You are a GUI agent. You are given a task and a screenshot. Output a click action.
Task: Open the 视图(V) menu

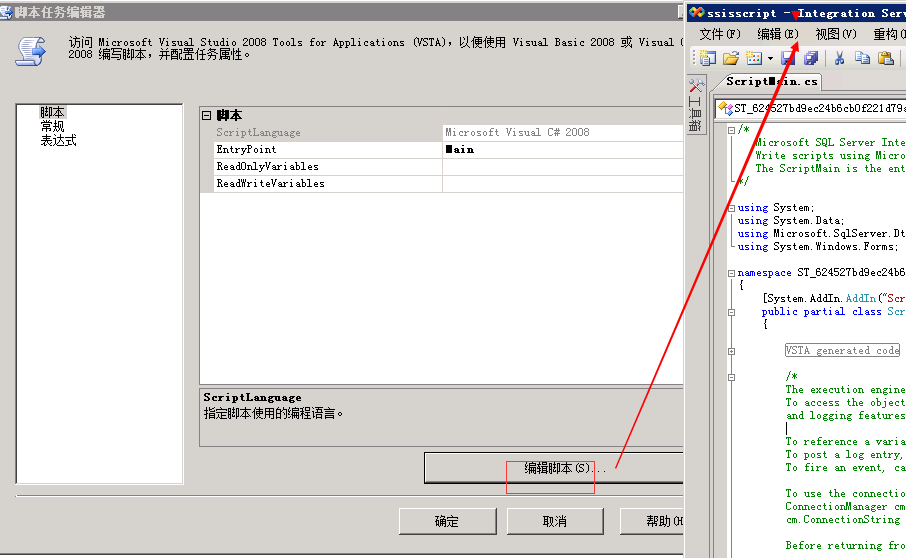[x=836, y=35]
